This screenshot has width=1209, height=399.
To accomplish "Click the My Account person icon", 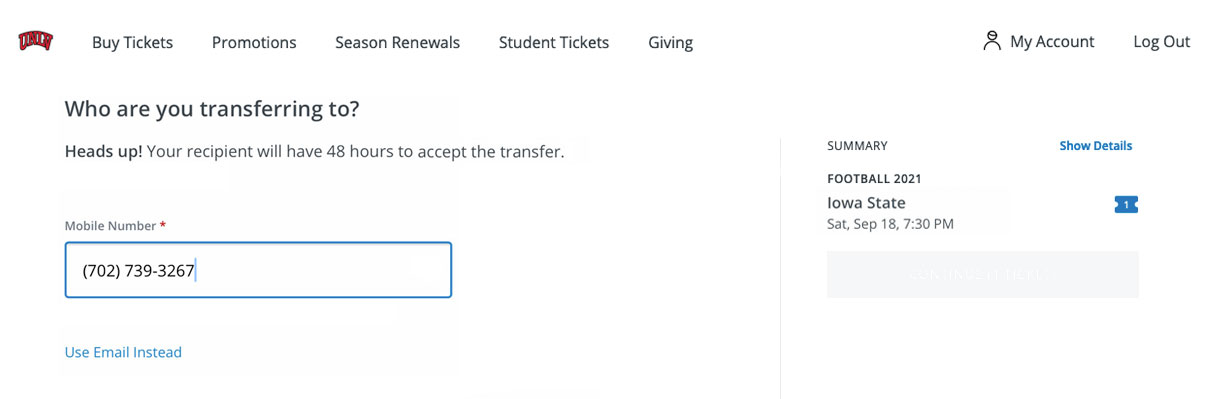I will (x=992, y=41).
